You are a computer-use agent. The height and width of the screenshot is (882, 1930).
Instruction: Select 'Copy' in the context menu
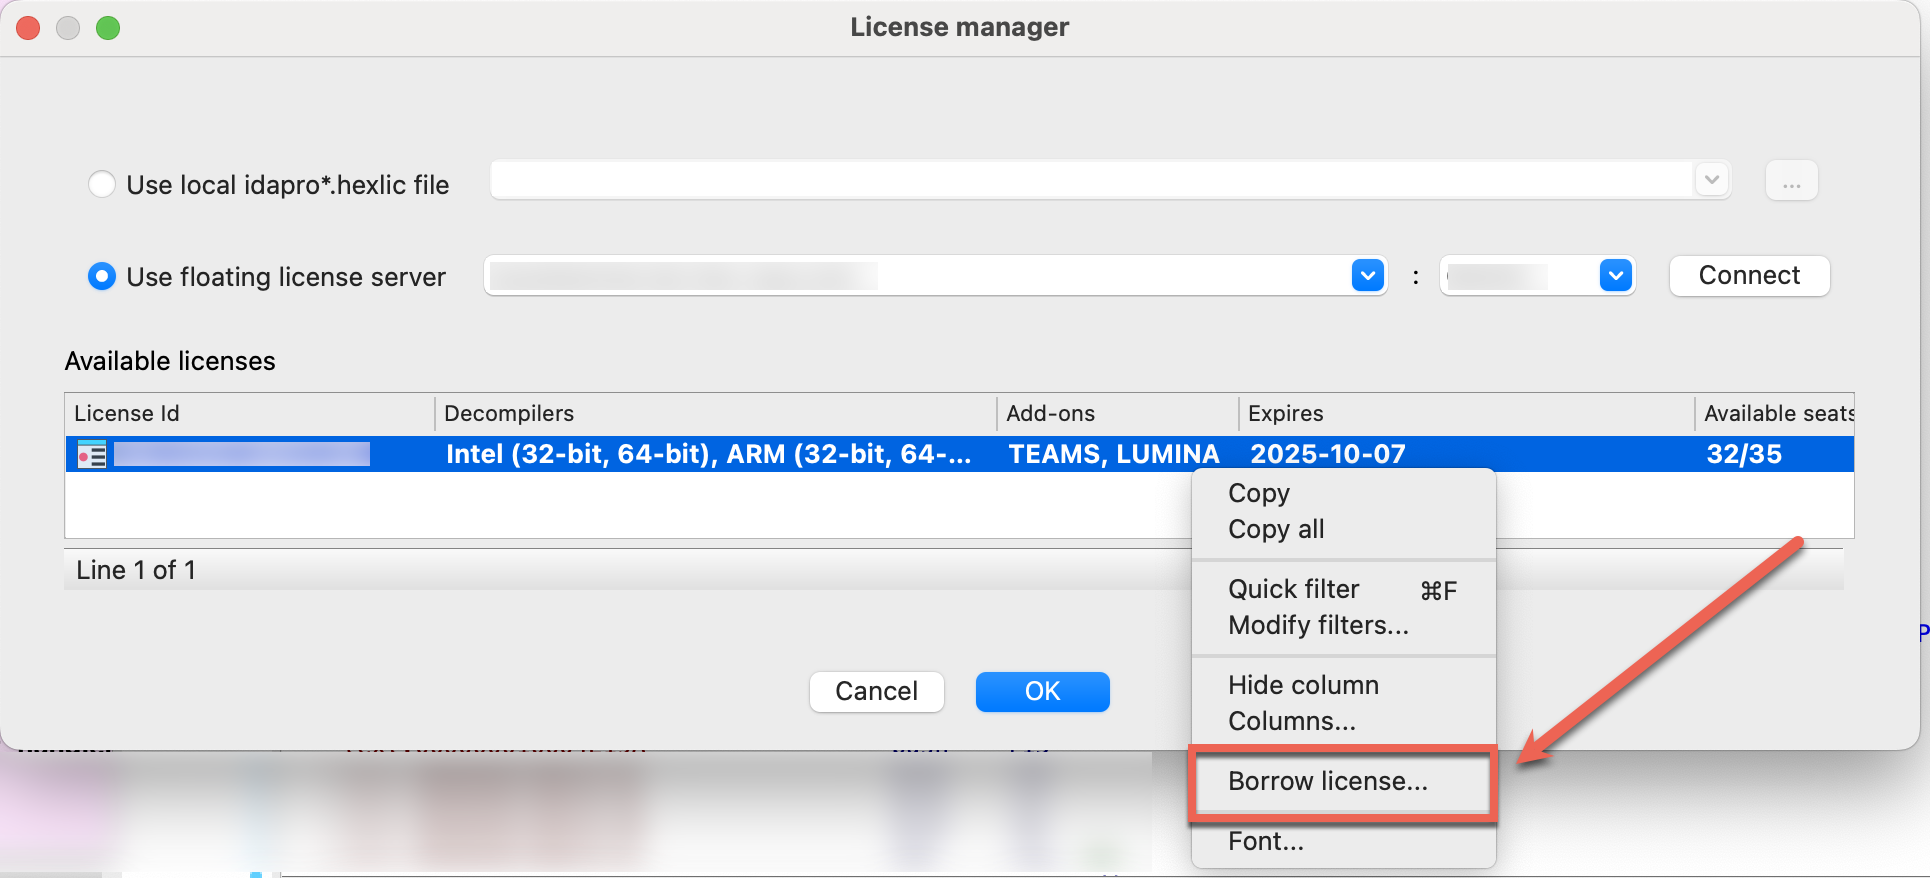coord(1259,493)
